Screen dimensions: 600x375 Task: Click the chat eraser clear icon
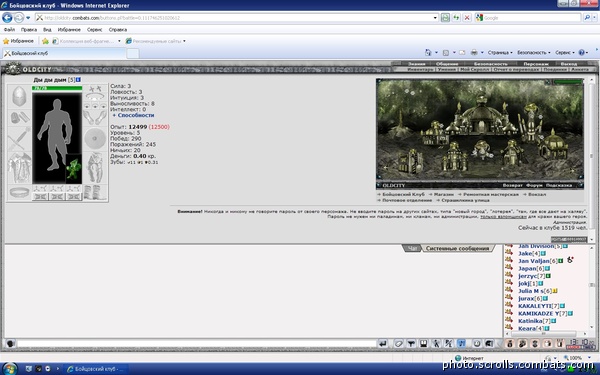[399, 344]
